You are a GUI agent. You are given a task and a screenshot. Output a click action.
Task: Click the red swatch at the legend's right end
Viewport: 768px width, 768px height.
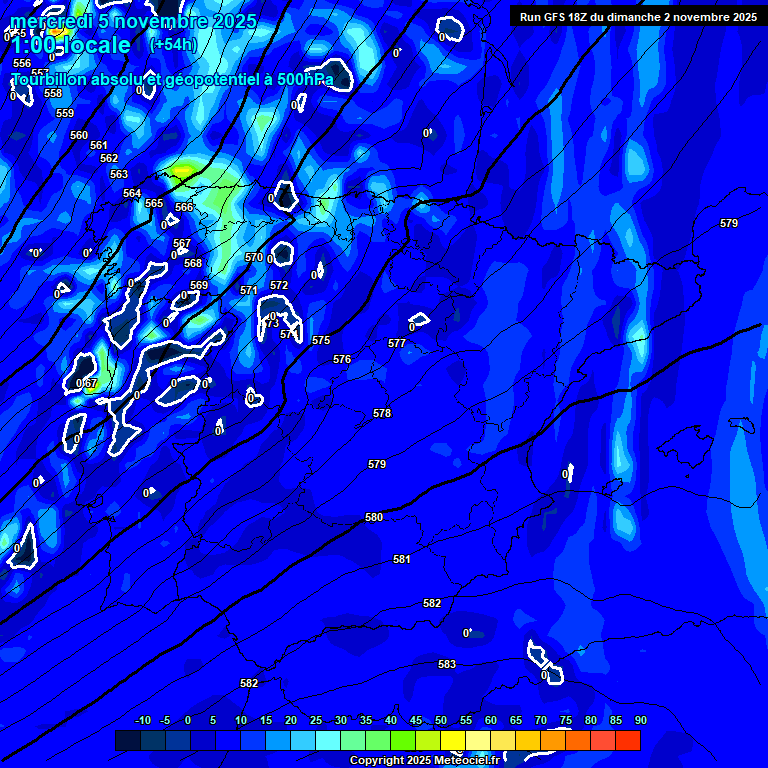627,740
